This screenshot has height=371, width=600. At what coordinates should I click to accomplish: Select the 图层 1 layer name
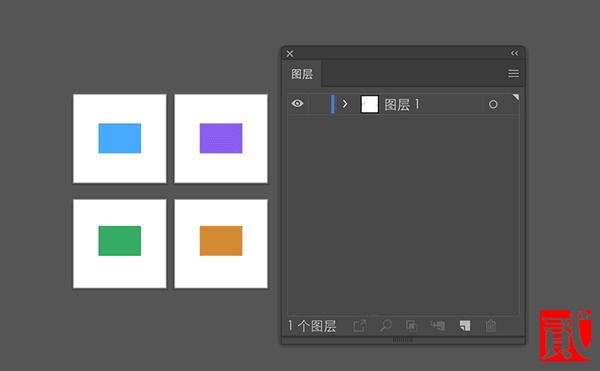(402, 104)
